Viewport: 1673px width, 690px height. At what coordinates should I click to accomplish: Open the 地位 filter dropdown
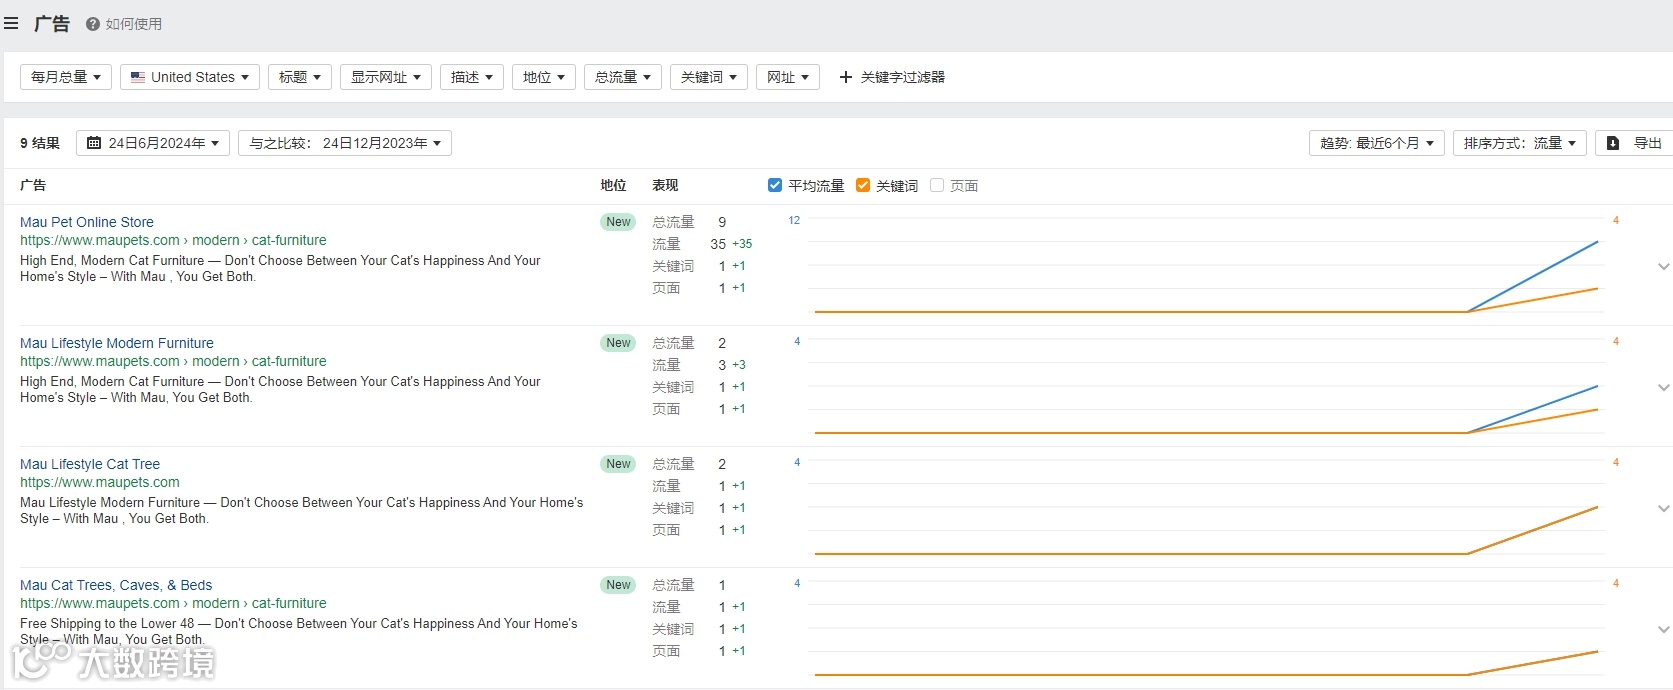[x=544, y=77]
